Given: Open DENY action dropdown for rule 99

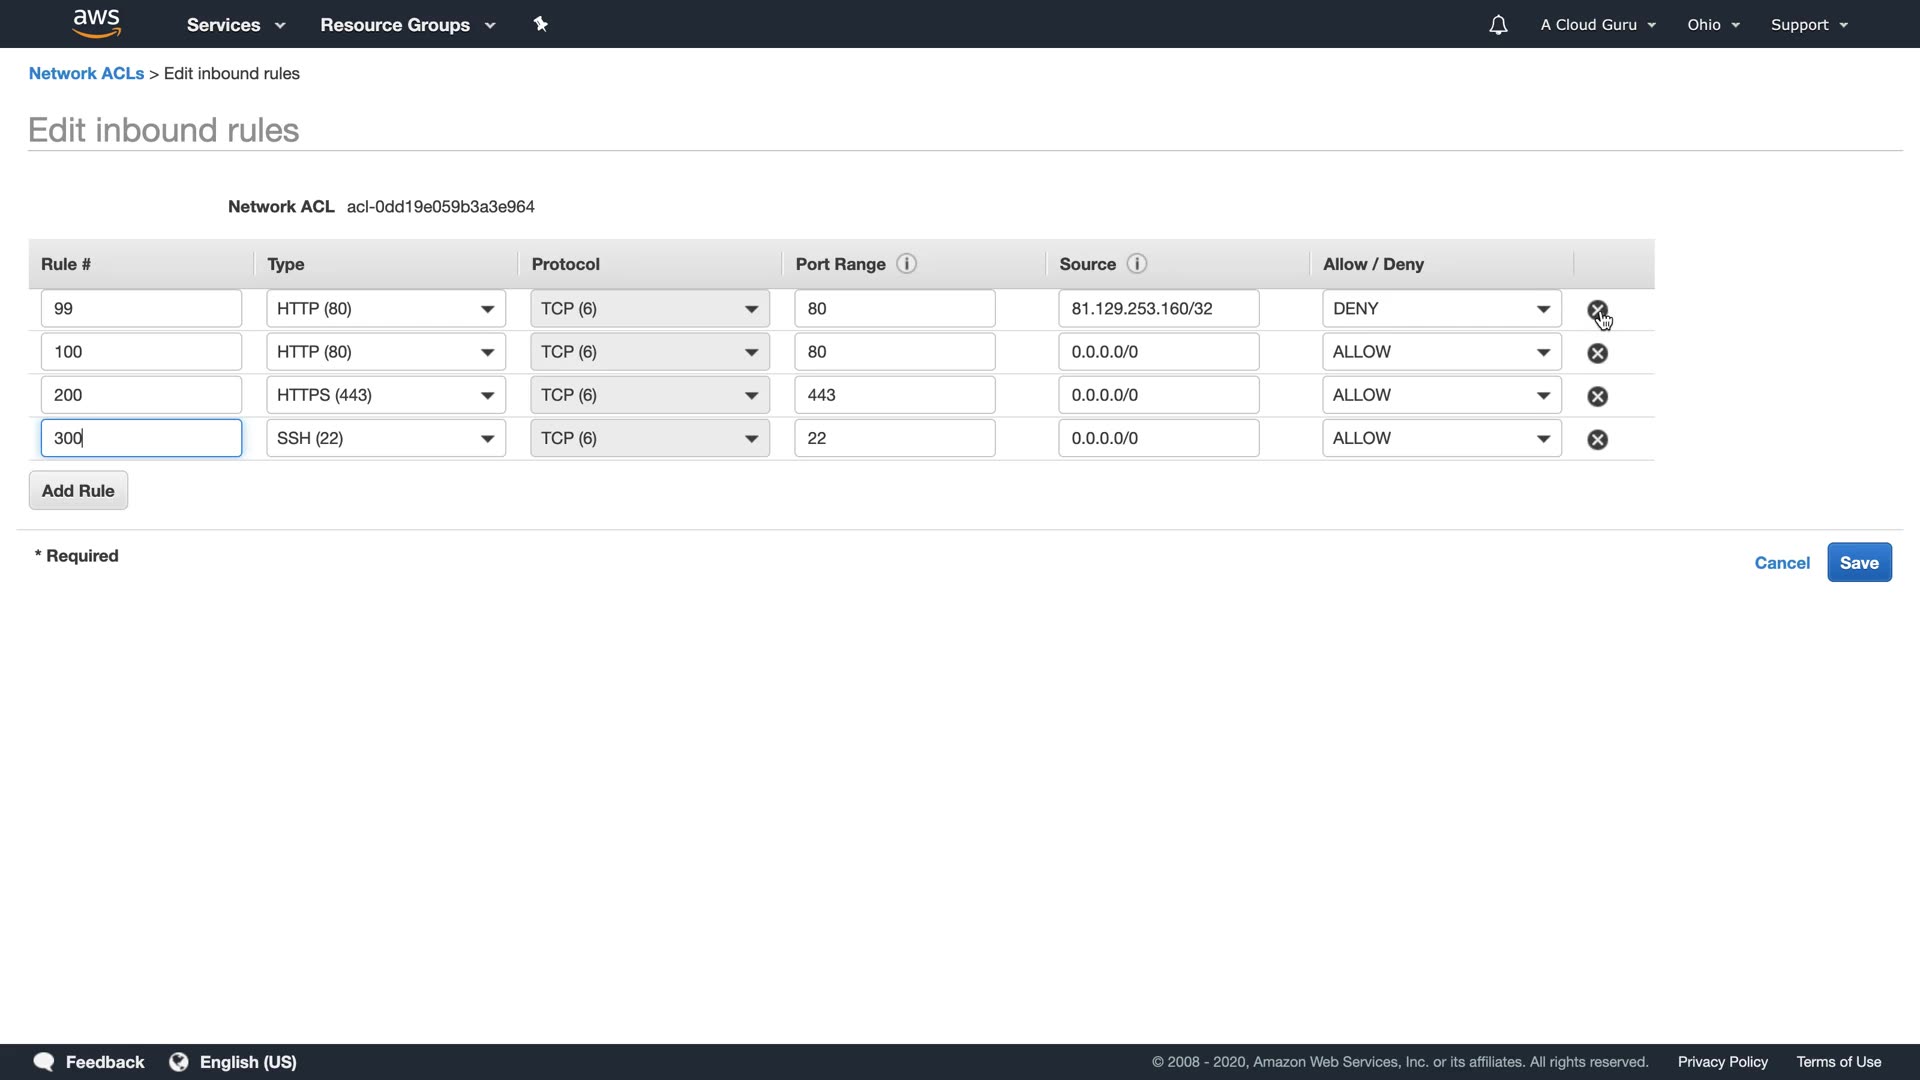Looking at the screenshot, I should point(1440,309).
